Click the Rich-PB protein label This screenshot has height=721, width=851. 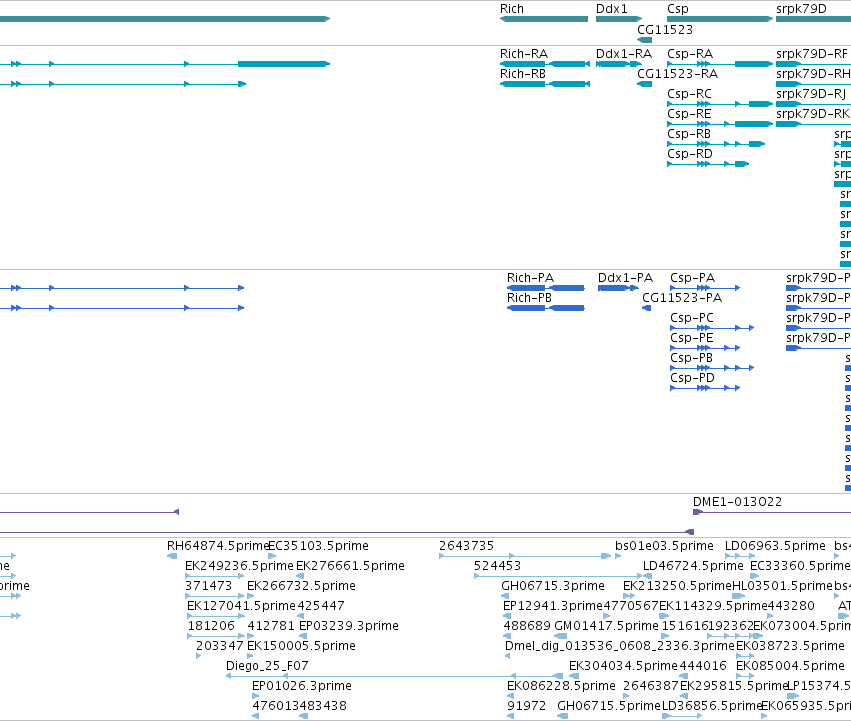(529, 298)
